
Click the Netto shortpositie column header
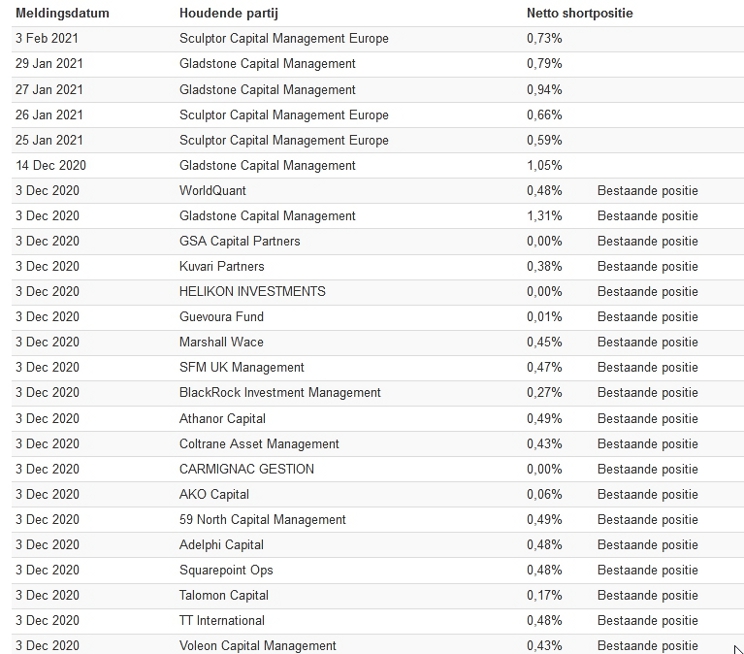coord(580,13)
